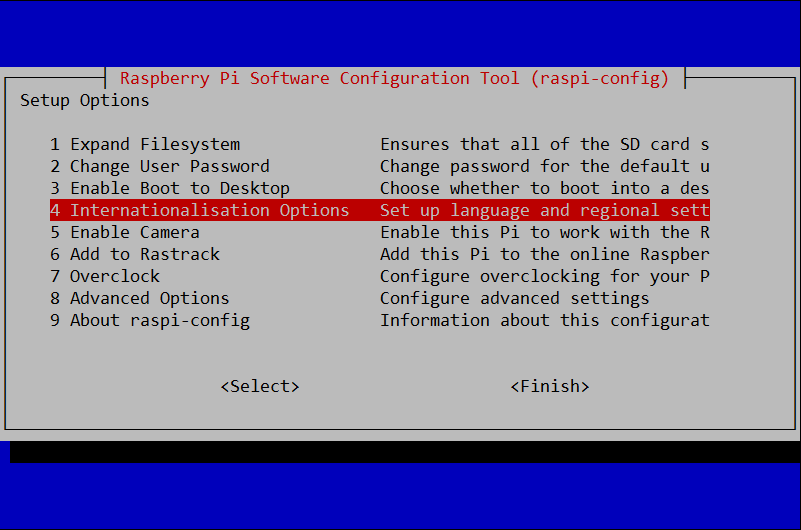801x530 pixels.
Task: Click the red raspi-config title text
Action: [395, 79]
